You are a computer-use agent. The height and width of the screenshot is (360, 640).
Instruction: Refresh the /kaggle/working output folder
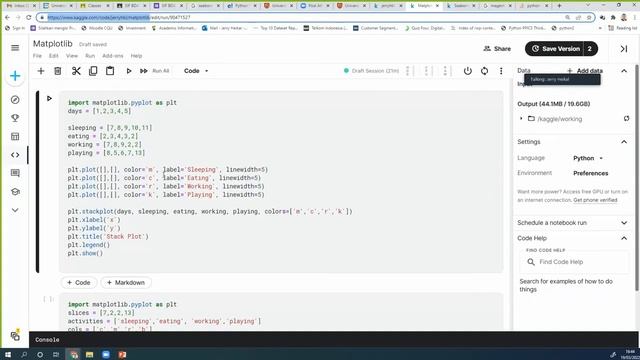coord(627,119)
